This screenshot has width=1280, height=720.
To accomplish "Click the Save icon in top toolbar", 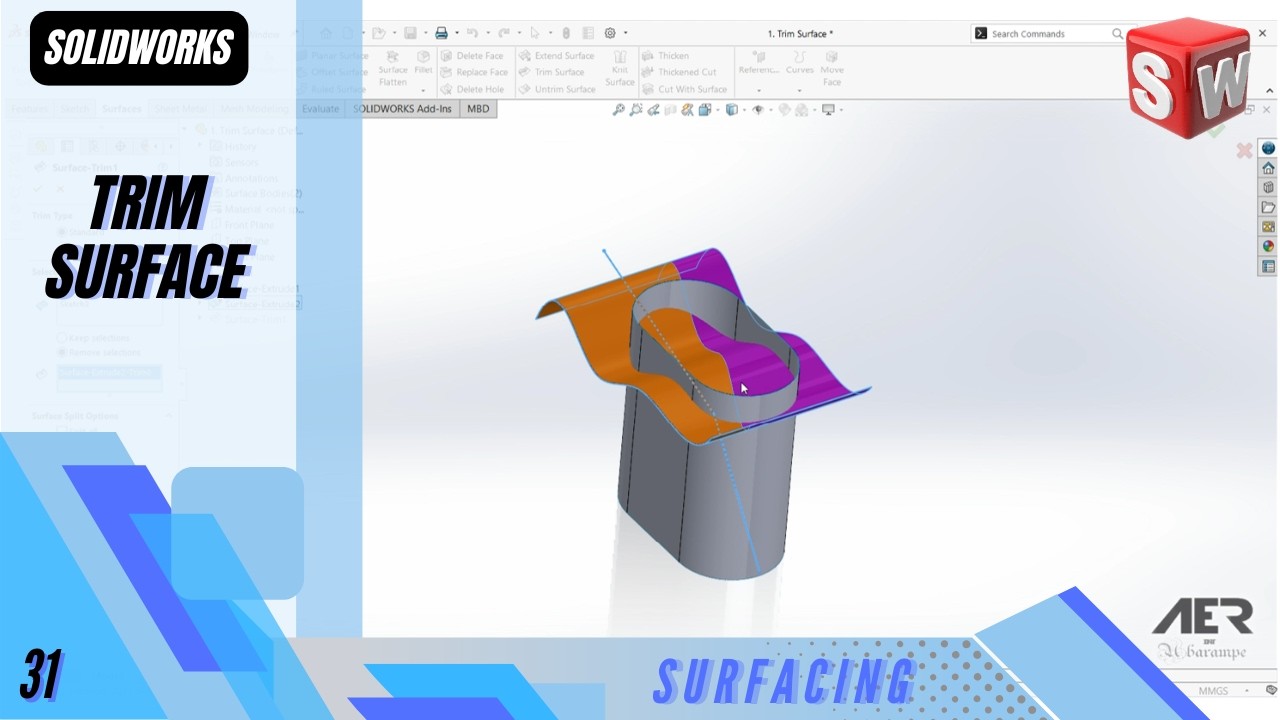I will click(410, 33).
